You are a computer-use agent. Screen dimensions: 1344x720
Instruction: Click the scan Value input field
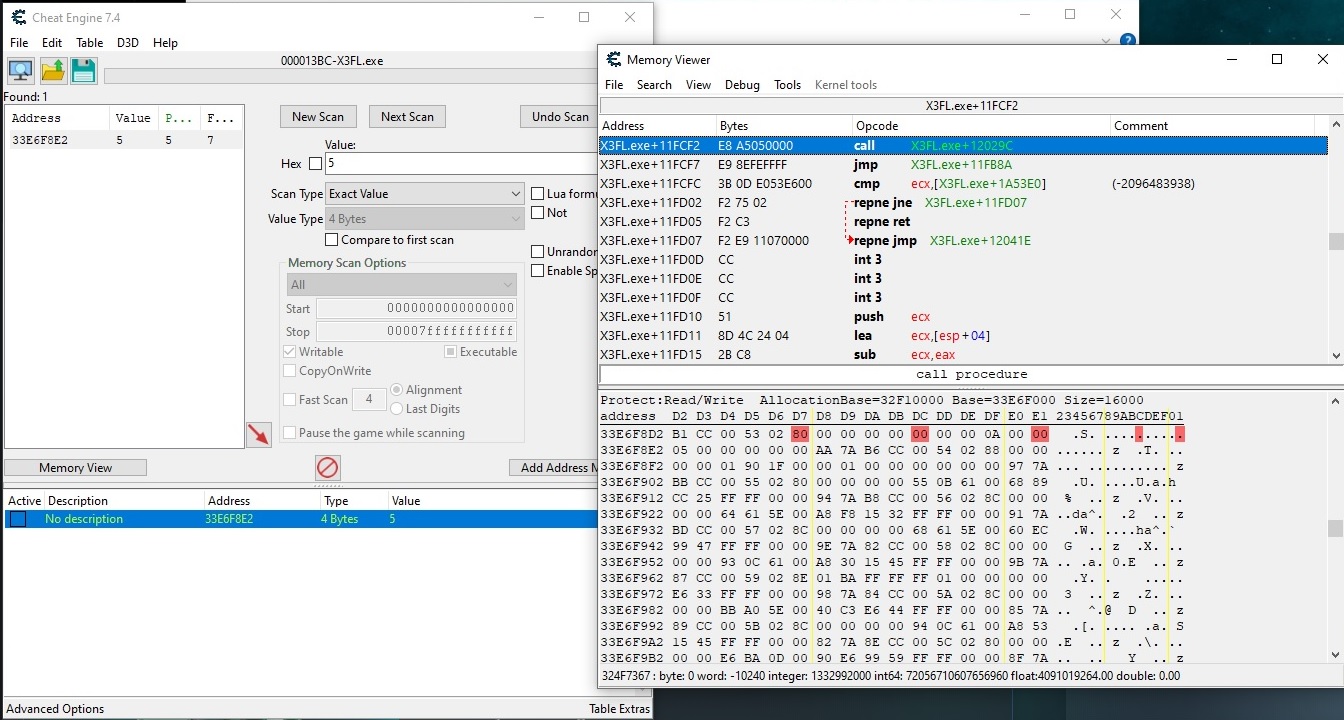[x=460, y=164]
